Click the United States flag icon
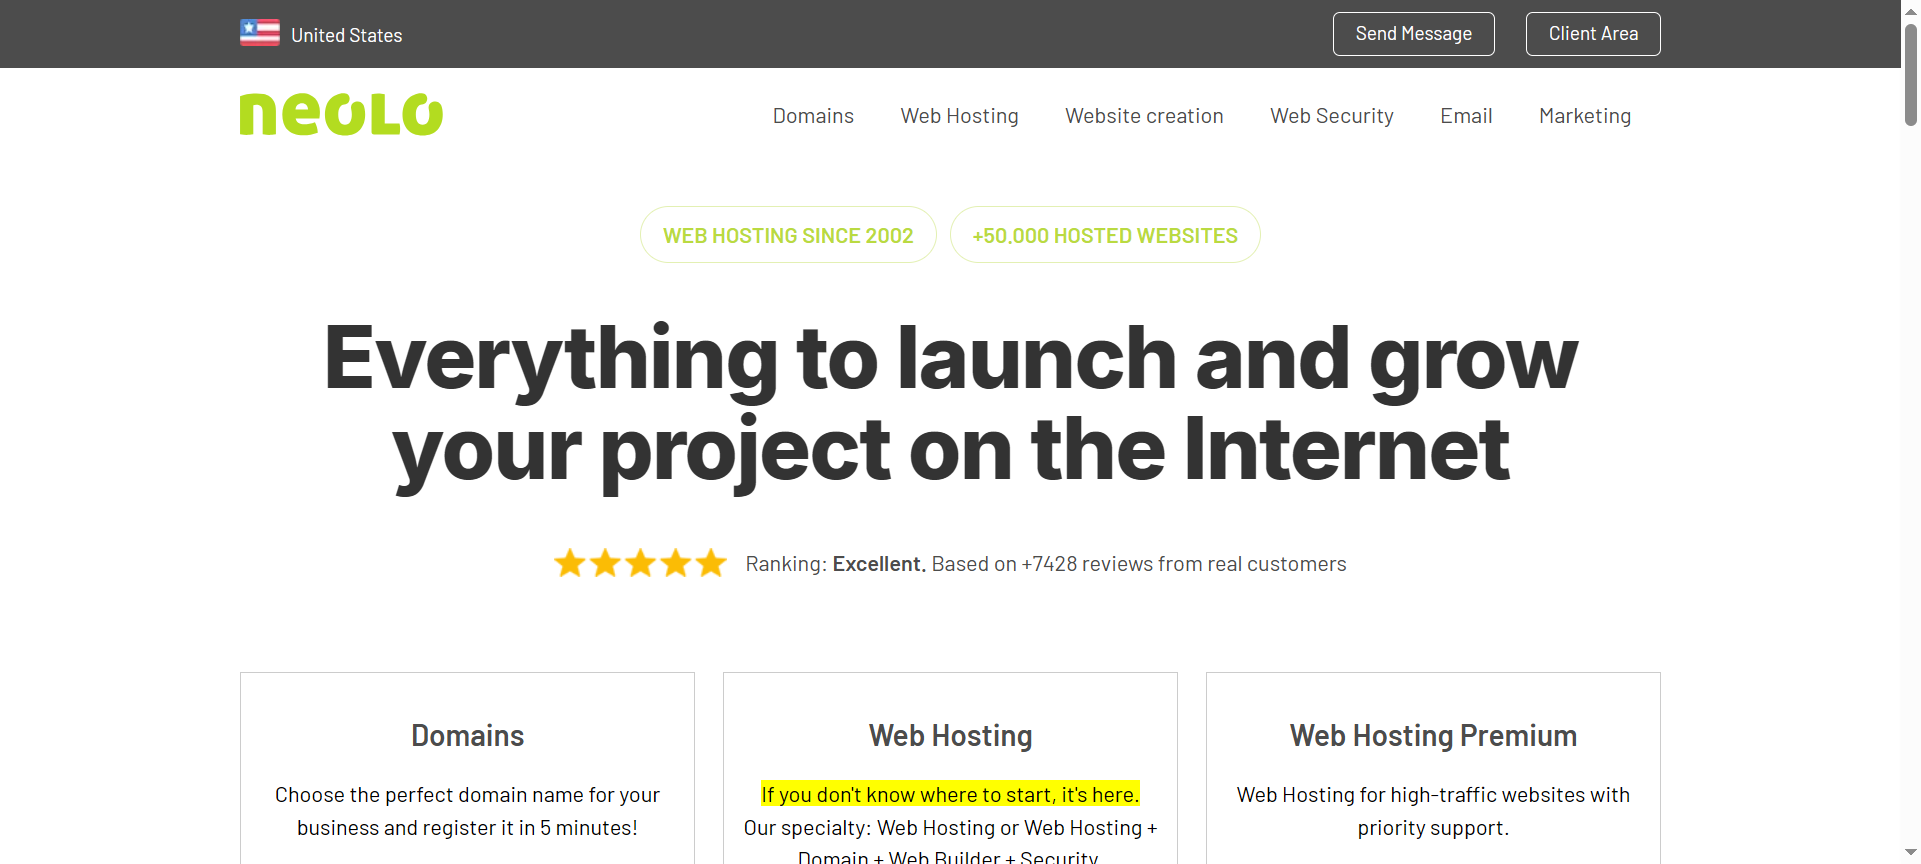1921x864 pixels. (x=259, y=33)
